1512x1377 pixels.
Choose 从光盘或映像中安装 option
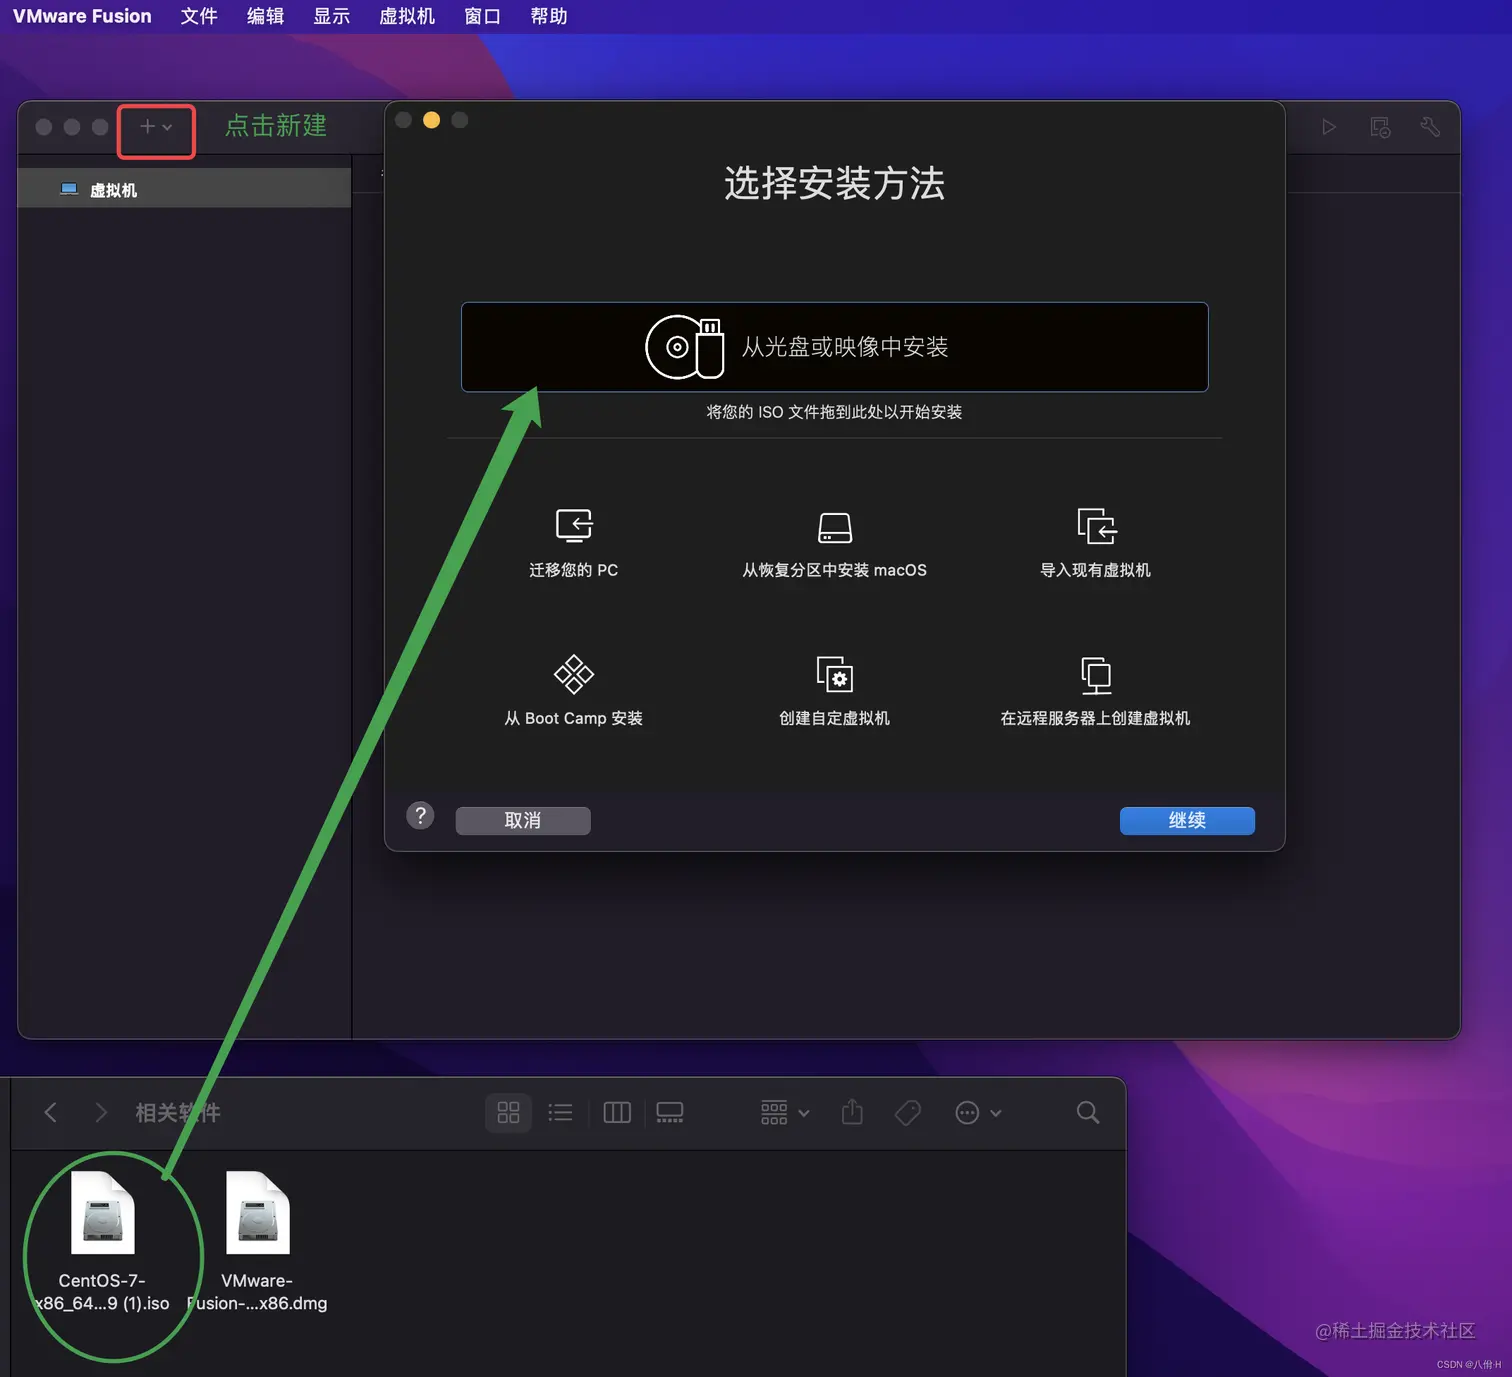834,347
